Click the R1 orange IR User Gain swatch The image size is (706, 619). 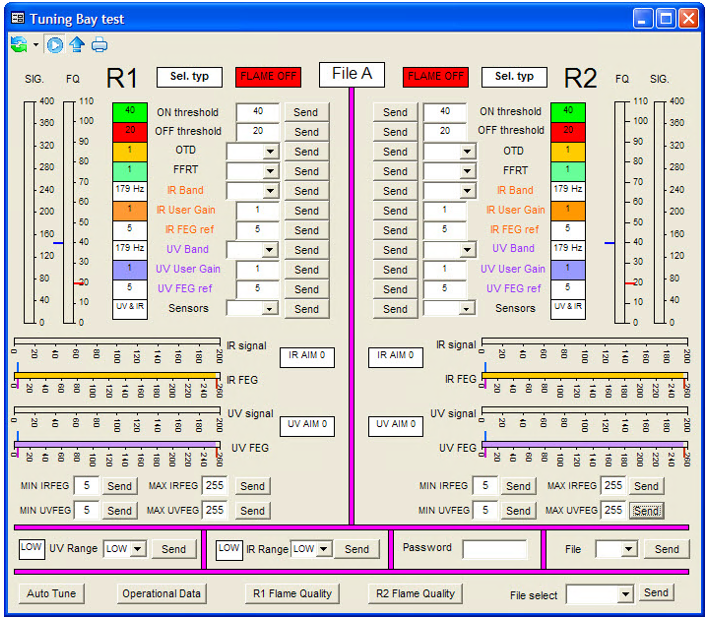tap(130, 211)
